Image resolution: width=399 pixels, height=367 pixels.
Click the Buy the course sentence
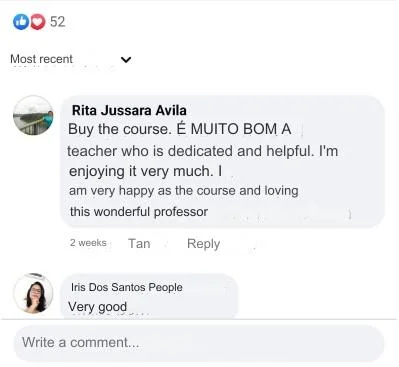coord(119,129)
